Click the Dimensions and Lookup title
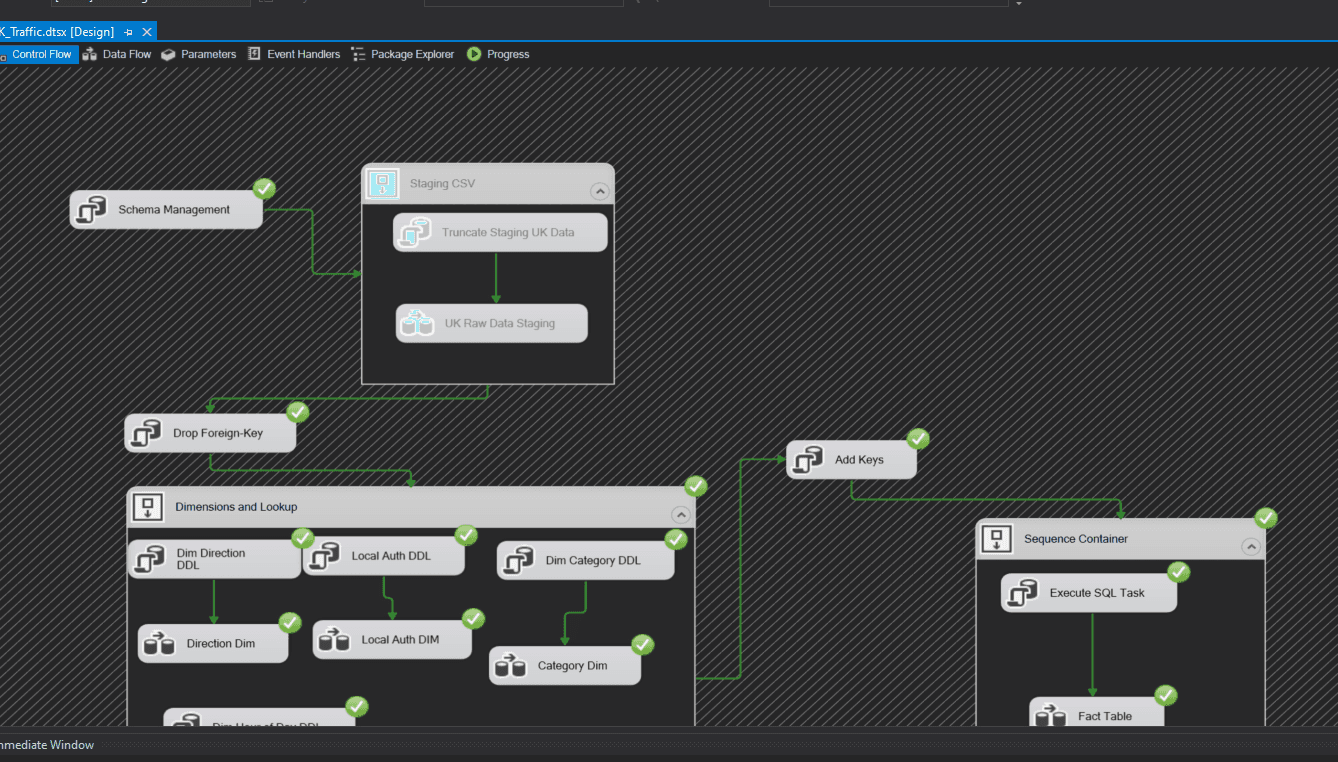This screenshot has width=1338, height=762. [236, 507]
